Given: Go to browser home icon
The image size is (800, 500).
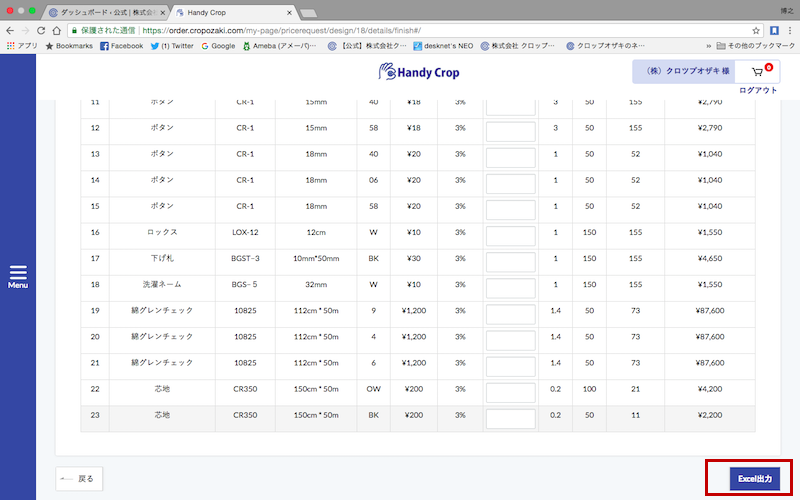Looking at the screenshot, I should pos(57,31).
